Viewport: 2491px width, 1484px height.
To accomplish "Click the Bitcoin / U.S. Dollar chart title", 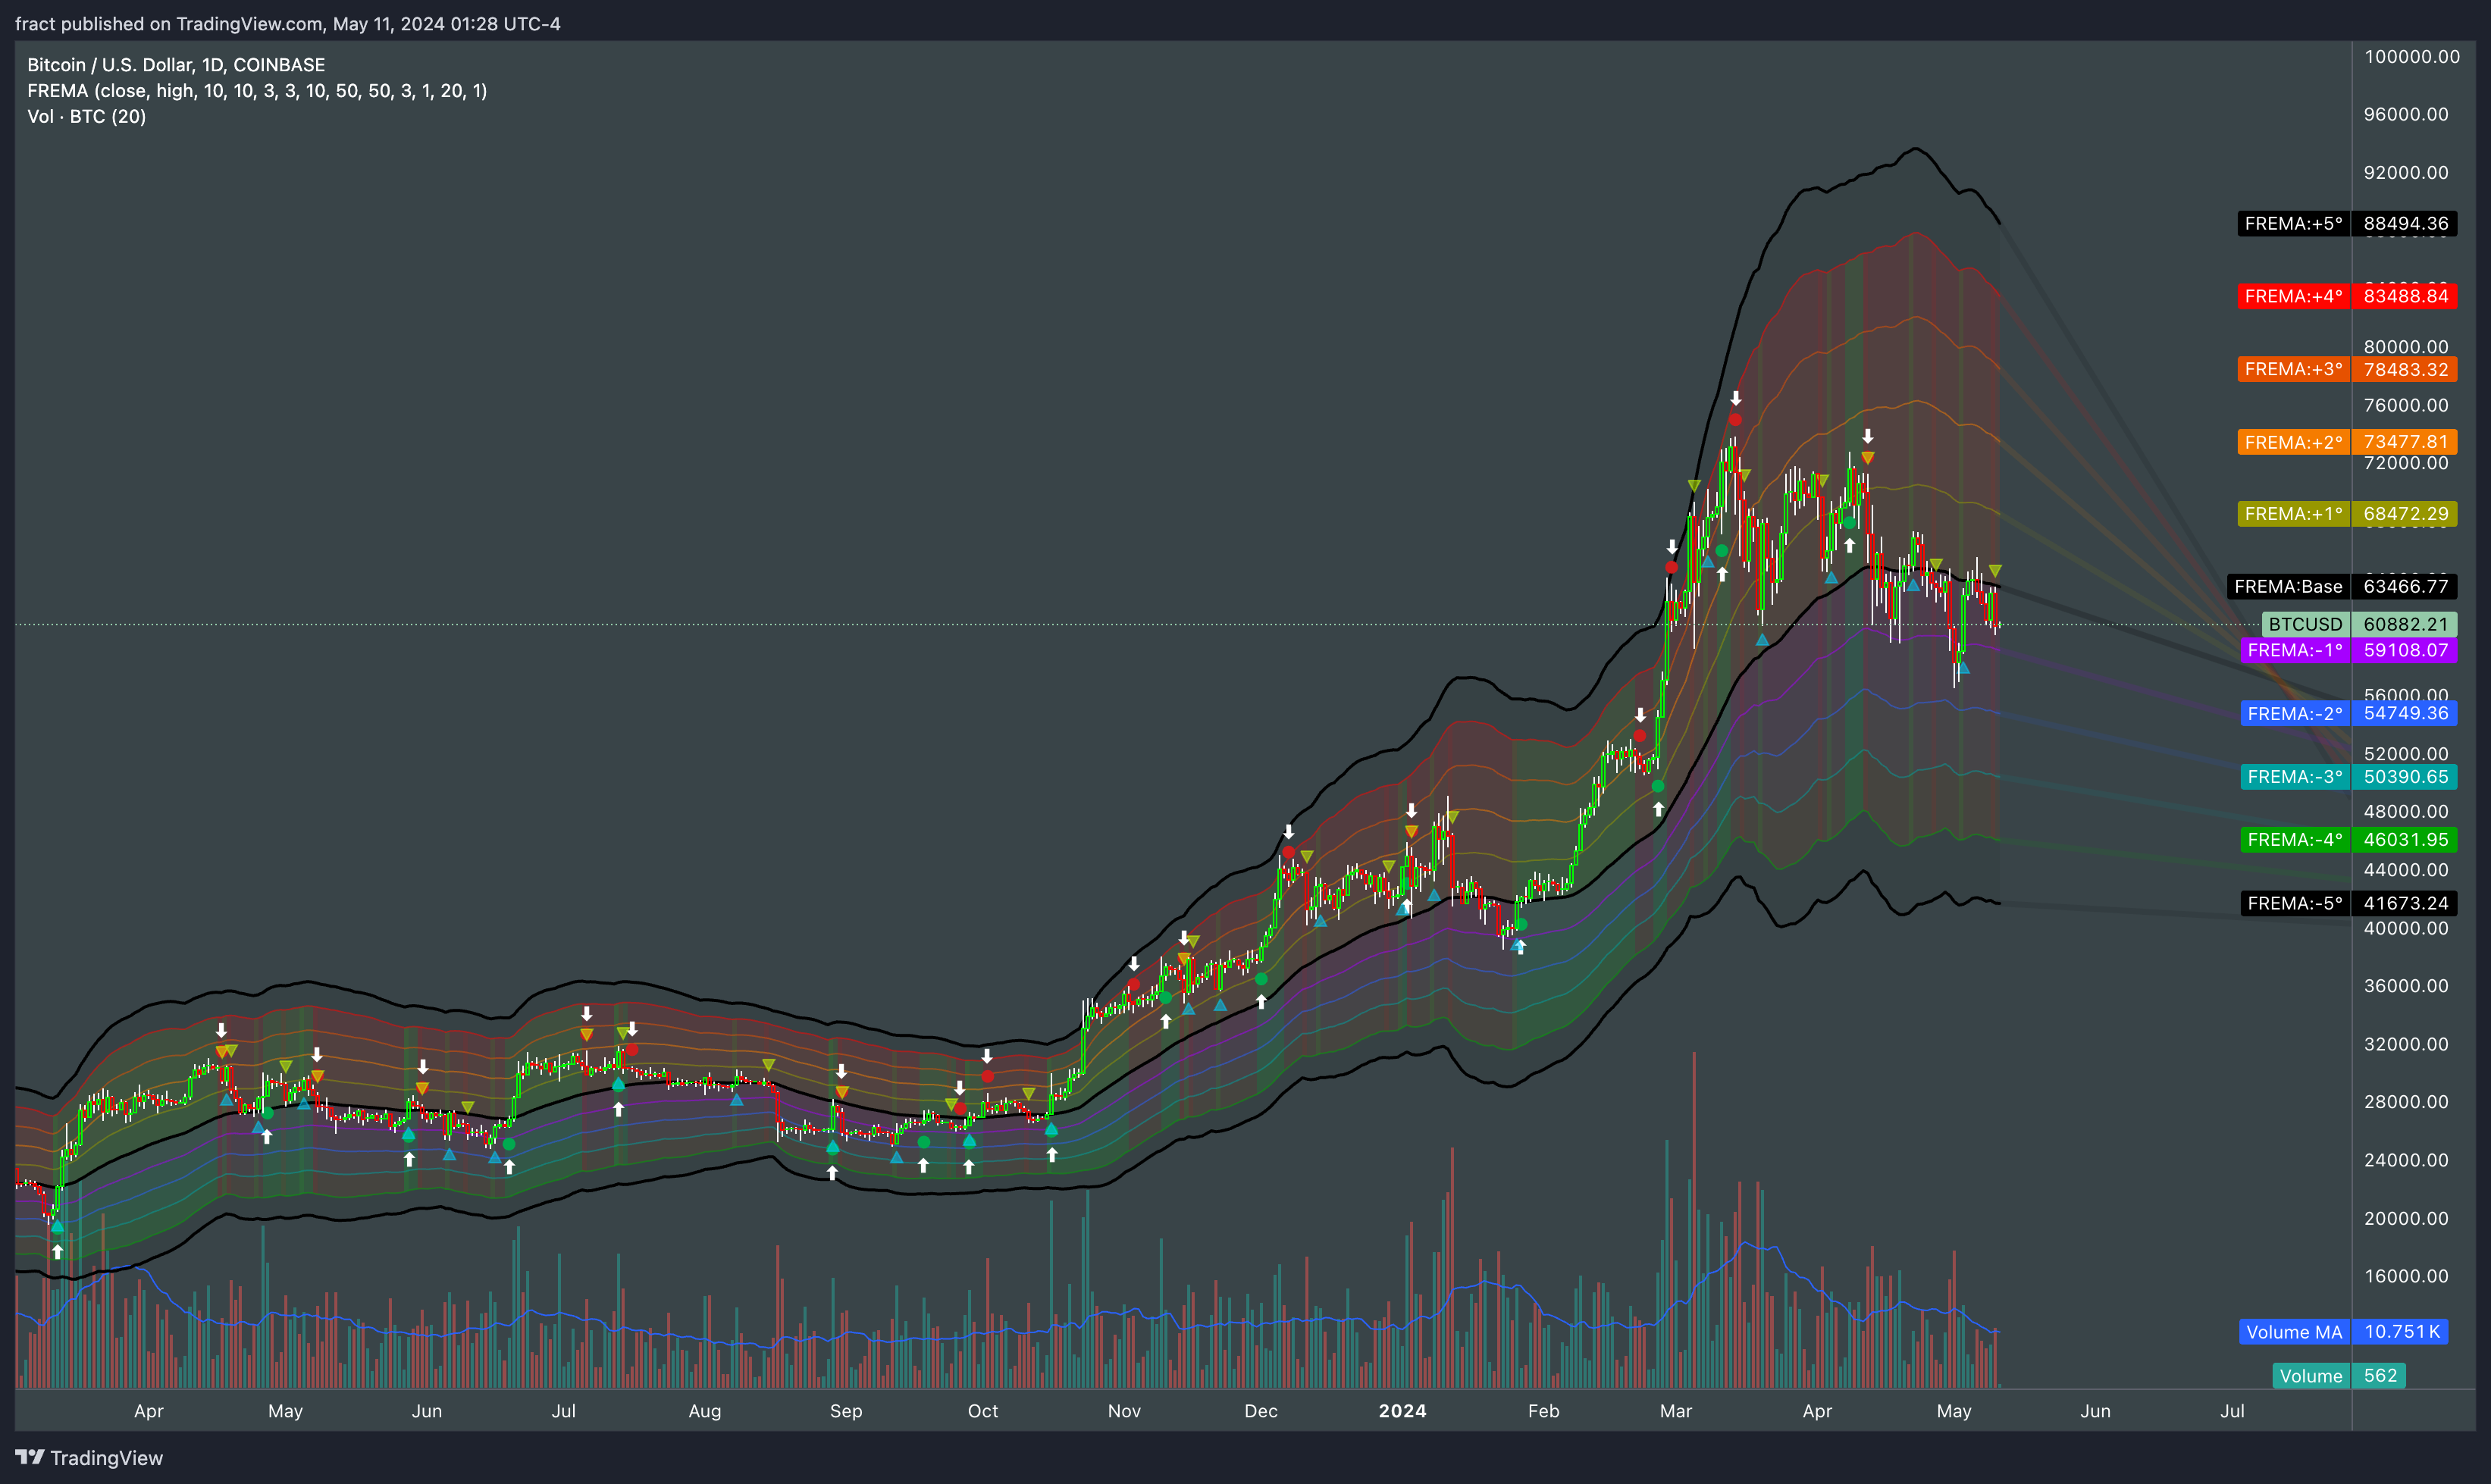I will point(176,65).
